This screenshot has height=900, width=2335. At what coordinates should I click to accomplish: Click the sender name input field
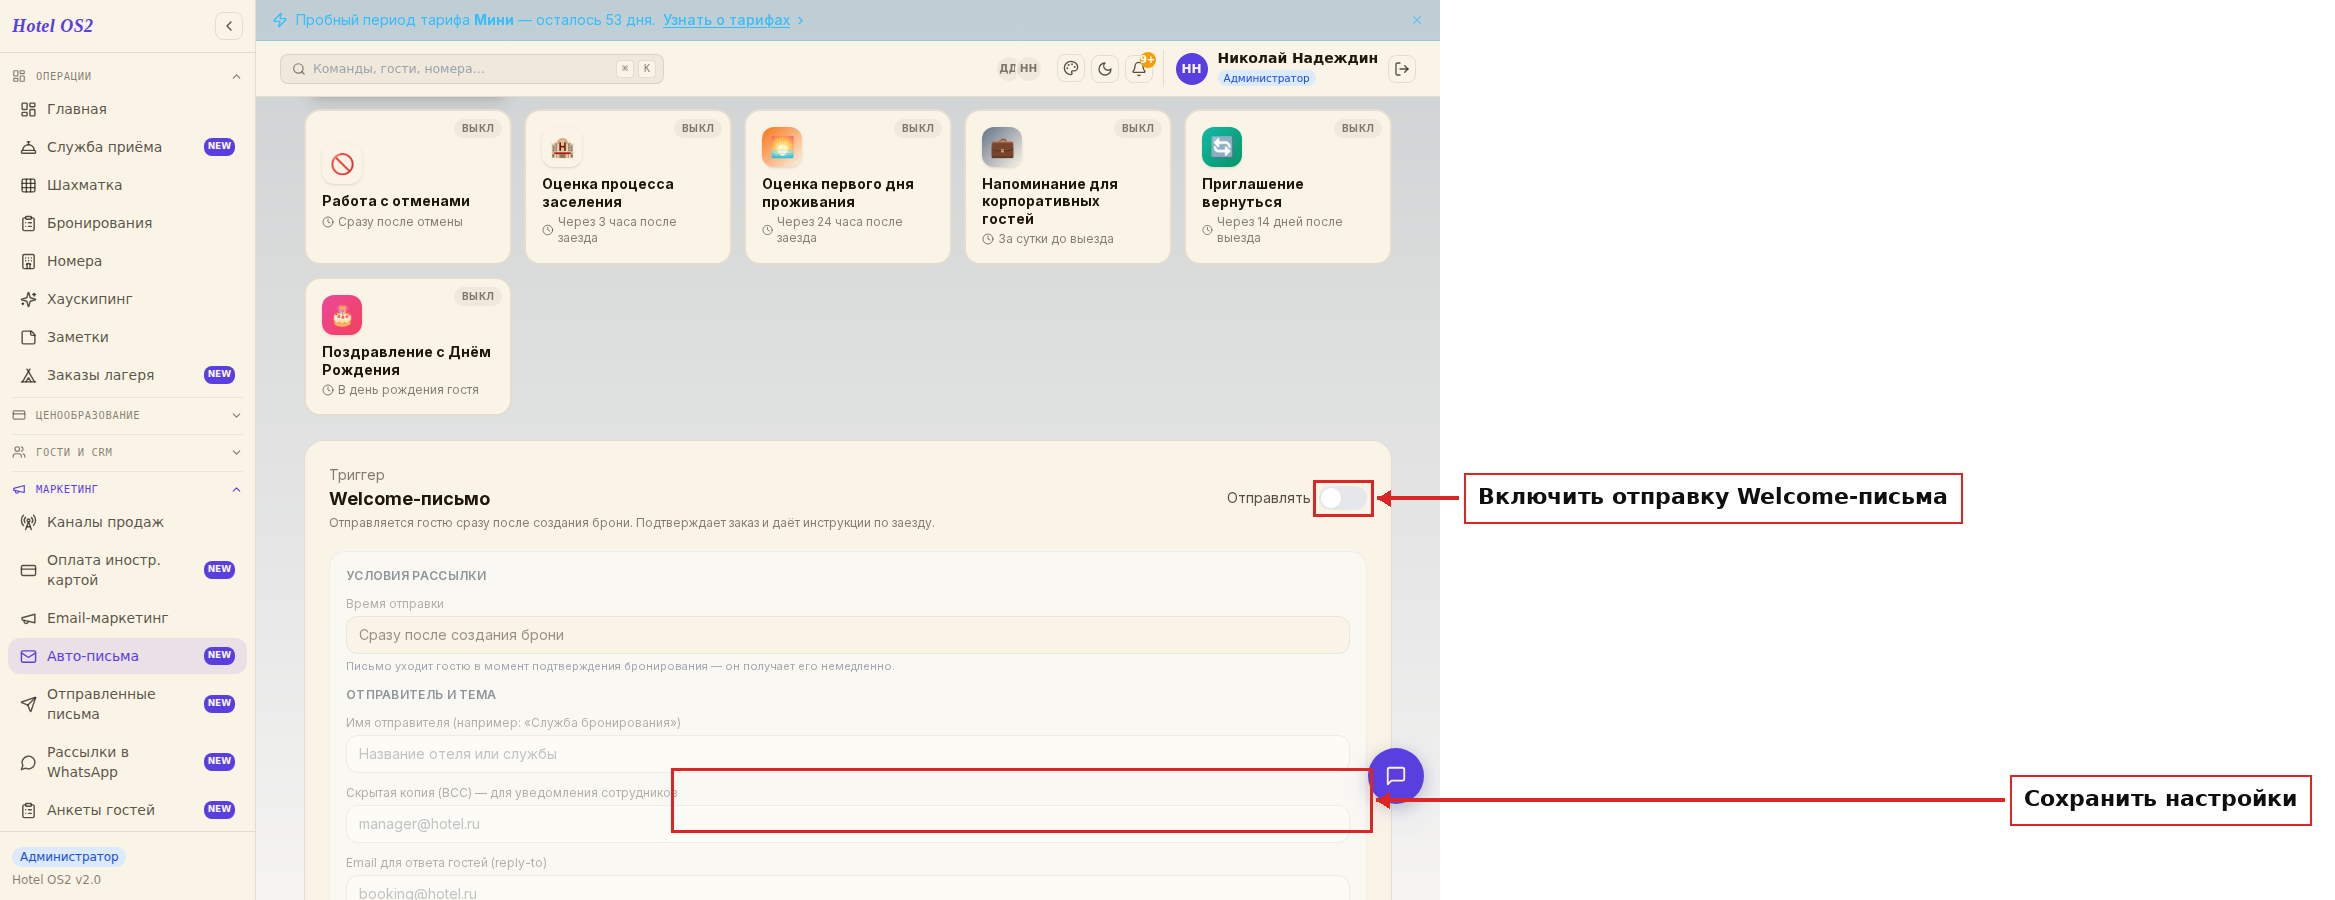tap(847, 754)
